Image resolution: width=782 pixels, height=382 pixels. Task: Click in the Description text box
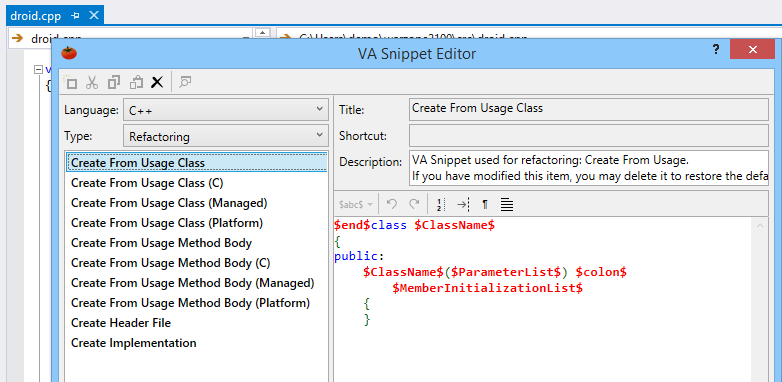click(x=588, y=168)
